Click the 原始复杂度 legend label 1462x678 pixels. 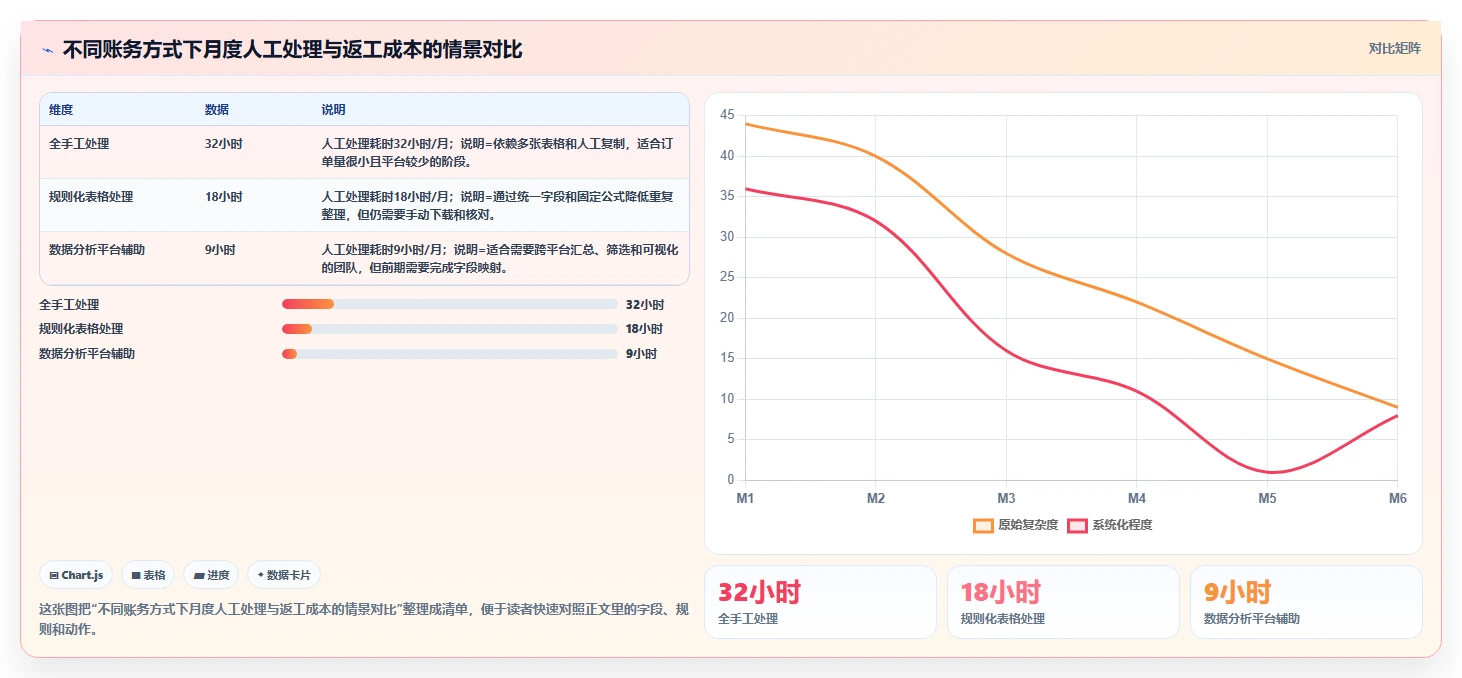click(1028, 525)
